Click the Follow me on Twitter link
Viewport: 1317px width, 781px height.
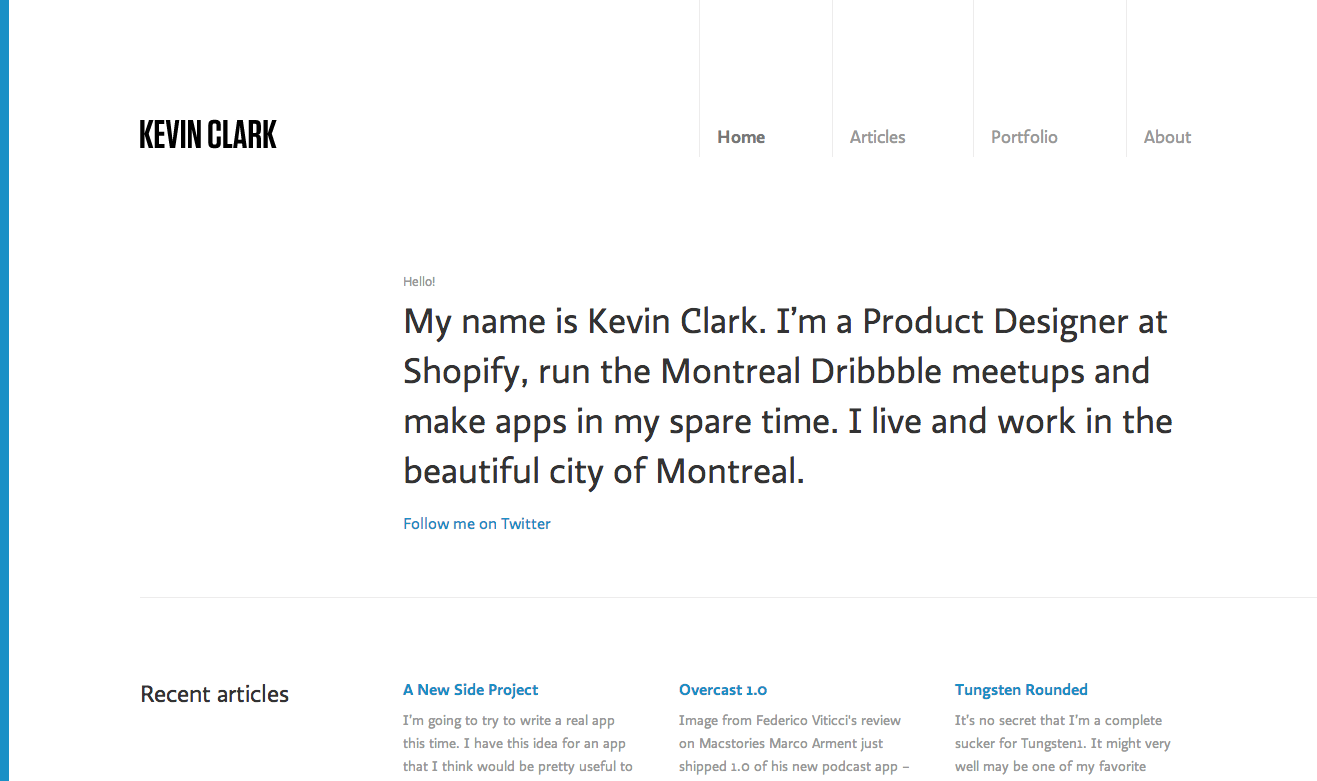coord(477,523)
